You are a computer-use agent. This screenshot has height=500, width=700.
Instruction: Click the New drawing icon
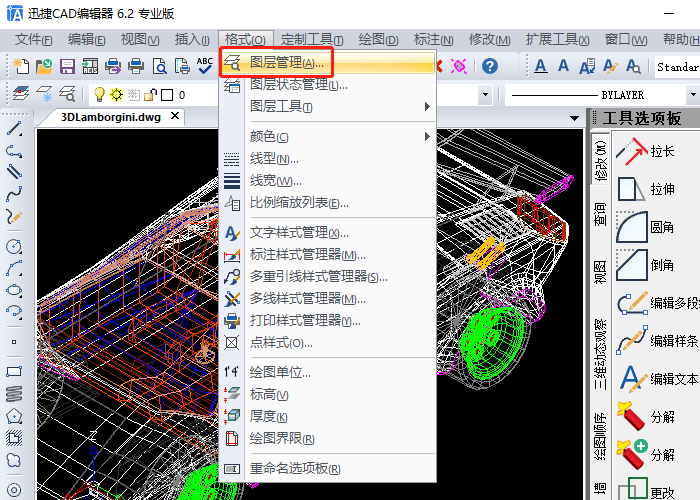[x=21, y=66]
